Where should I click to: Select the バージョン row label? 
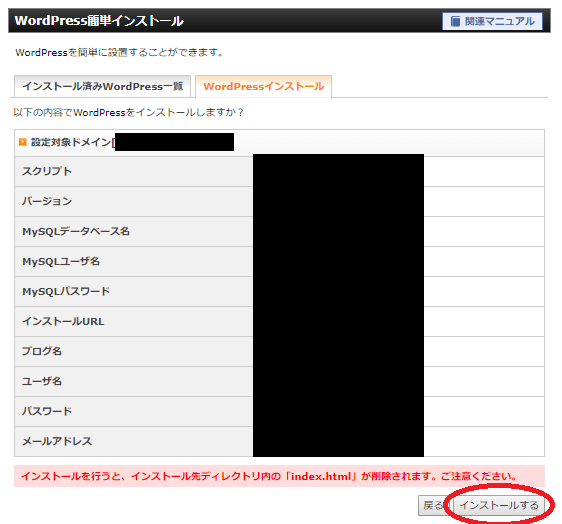pos(47,201)
